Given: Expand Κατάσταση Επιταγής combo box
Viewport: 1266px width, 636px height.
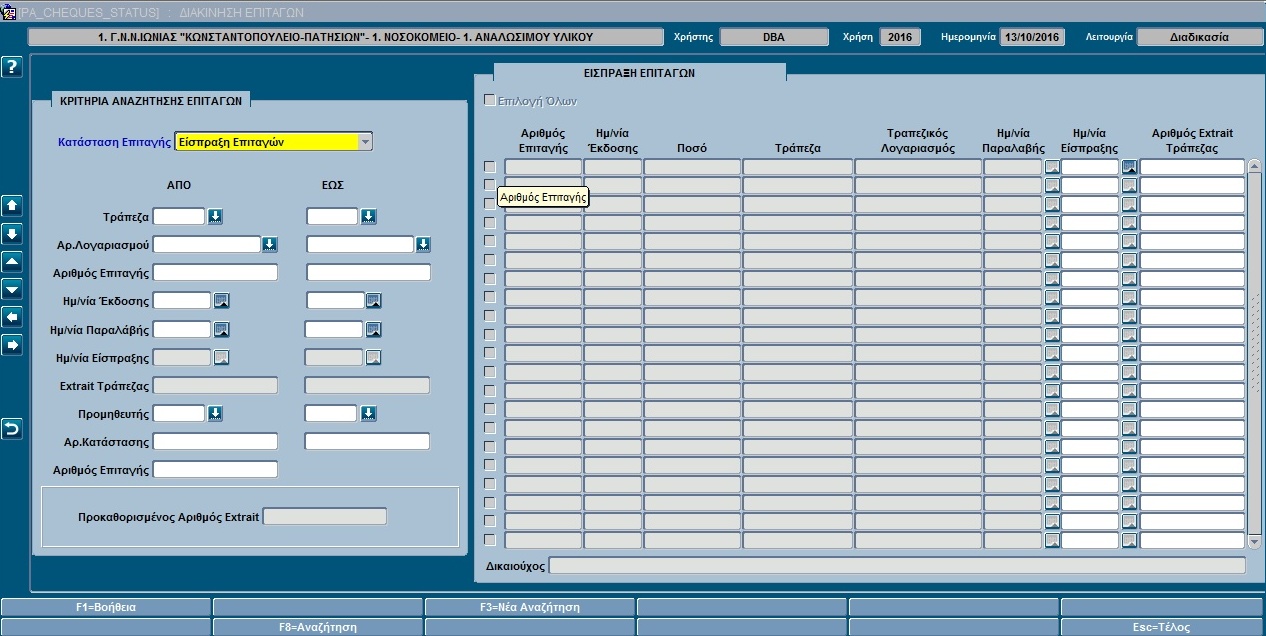Looking at the screenshot, I should [365, 142].
